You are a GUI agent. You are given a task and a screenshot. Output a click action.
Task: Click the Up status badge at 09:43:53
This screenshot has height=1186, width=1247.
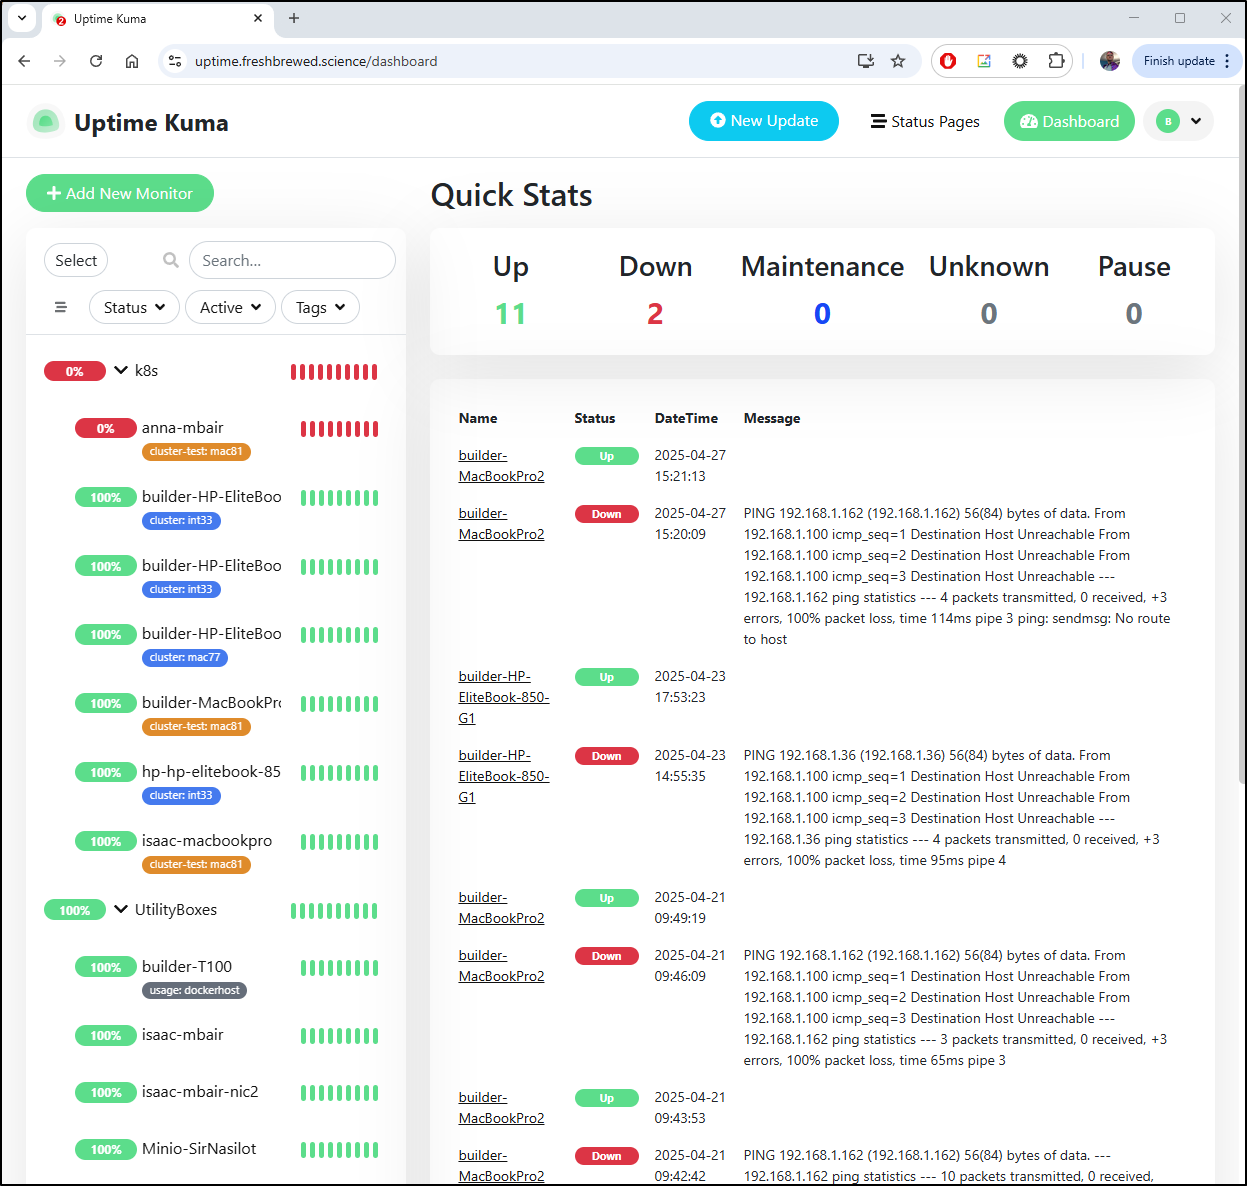pos(606,1098)
